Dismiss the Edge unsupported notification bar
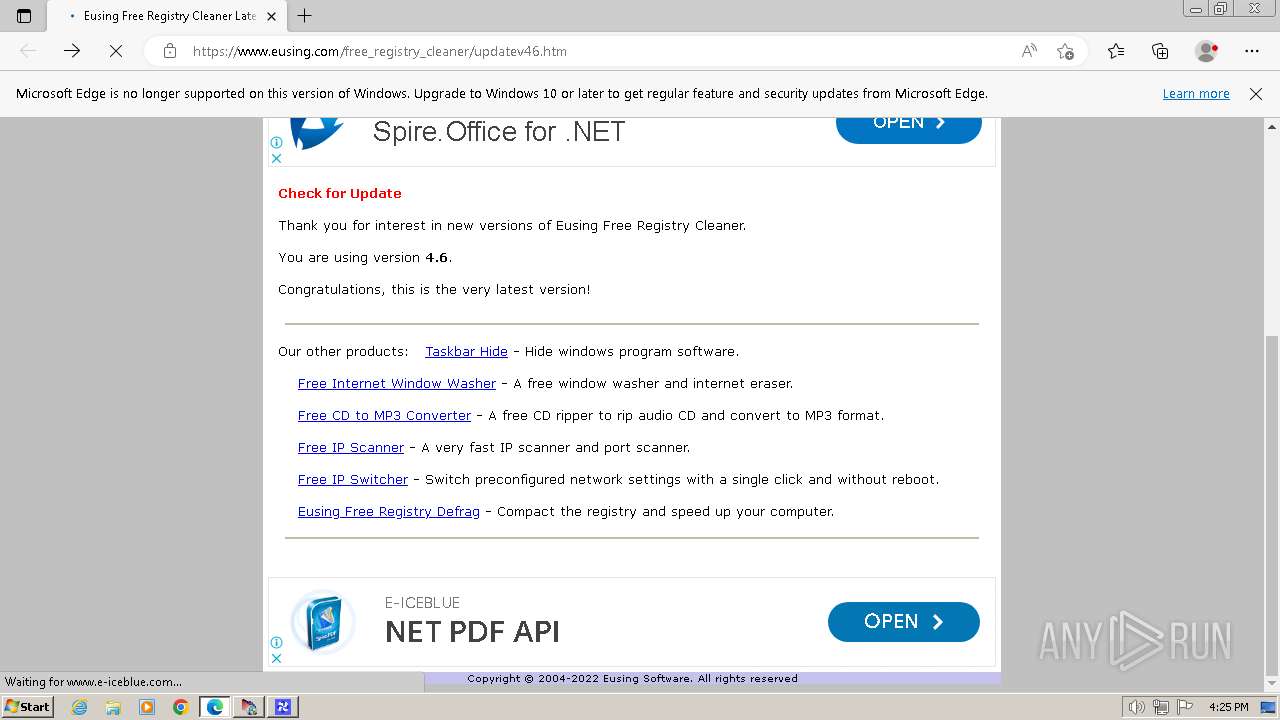 (1256, 94)
